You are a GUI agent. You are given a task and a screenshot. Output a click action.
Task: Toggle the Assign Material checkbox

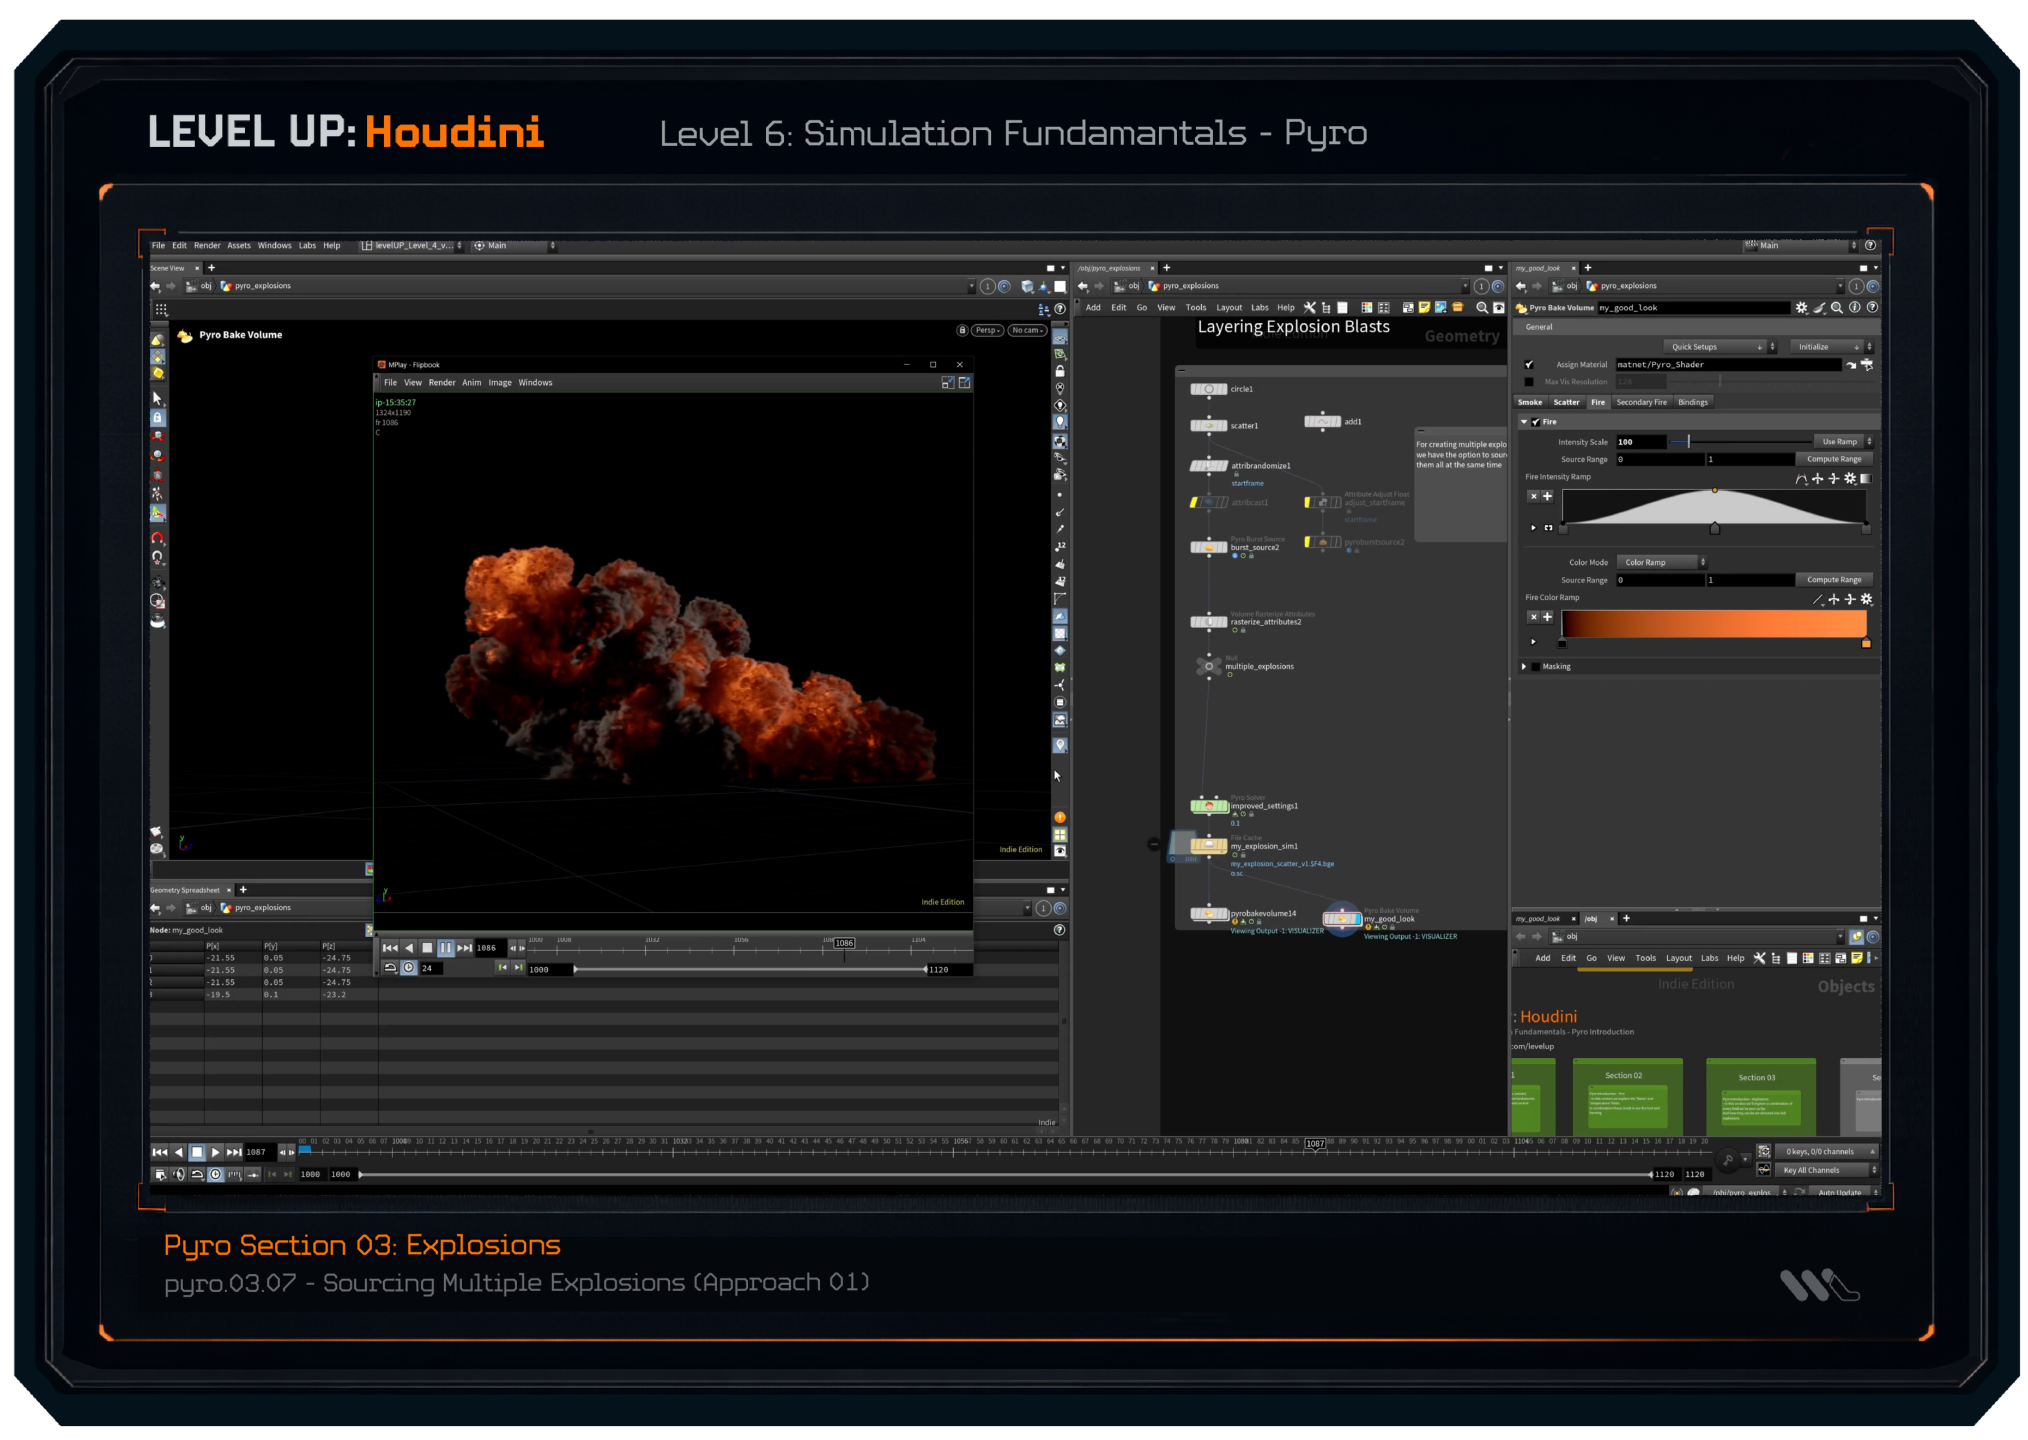[1529, 365]
